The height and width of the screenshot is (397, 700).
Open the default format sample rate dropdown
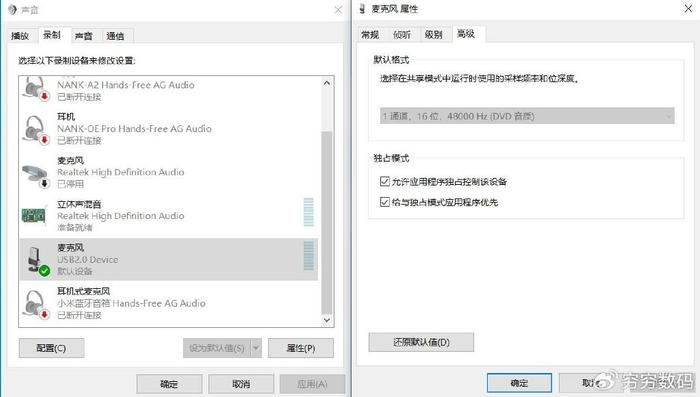click(x=527, y=116)
